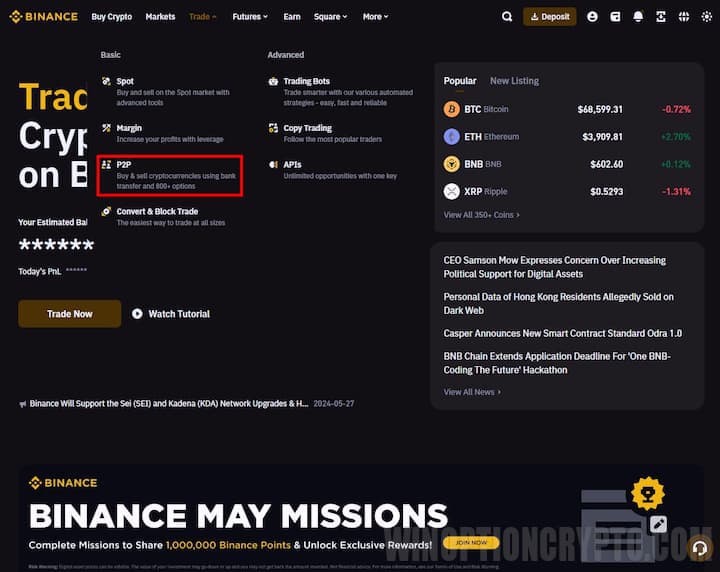Expand the Square dropdown menu
The image size is (720, 572).
click(331, 17)
